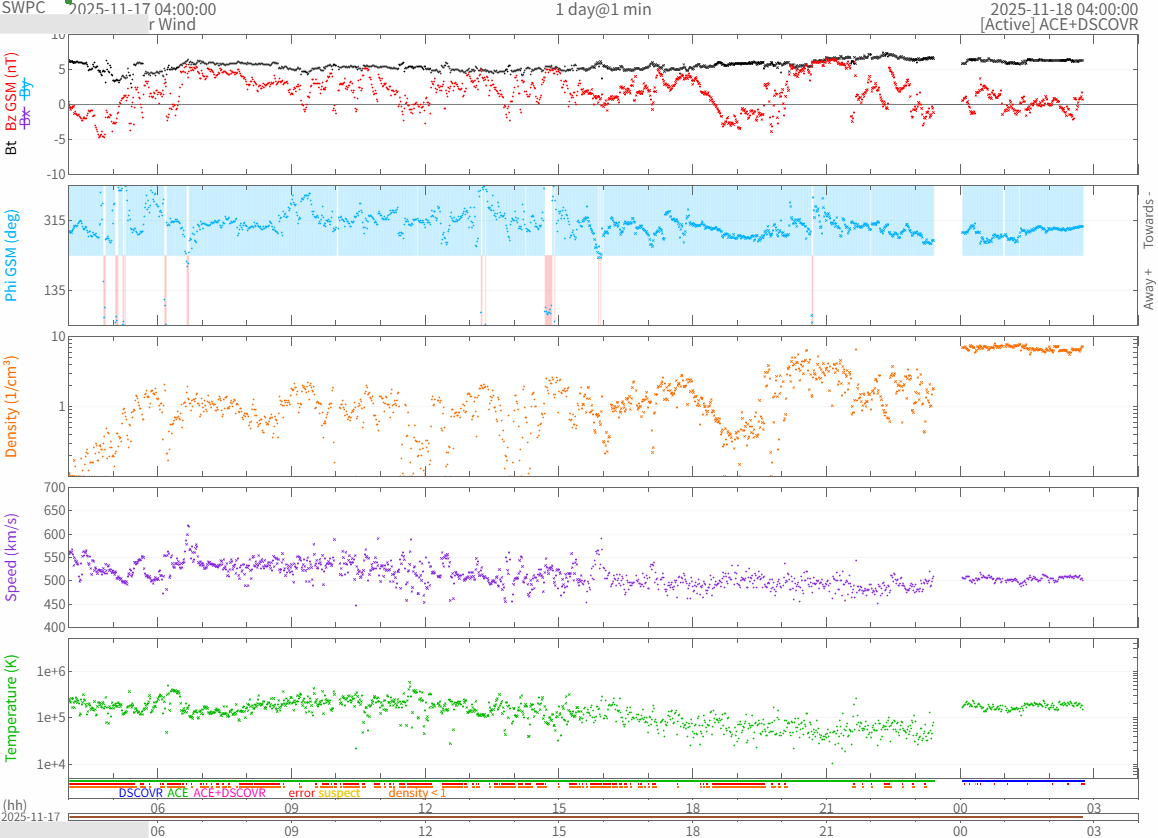Click the 12 hour mark on the time axis
Viewport: 1158px width, 838px height.
coord(425,807)
